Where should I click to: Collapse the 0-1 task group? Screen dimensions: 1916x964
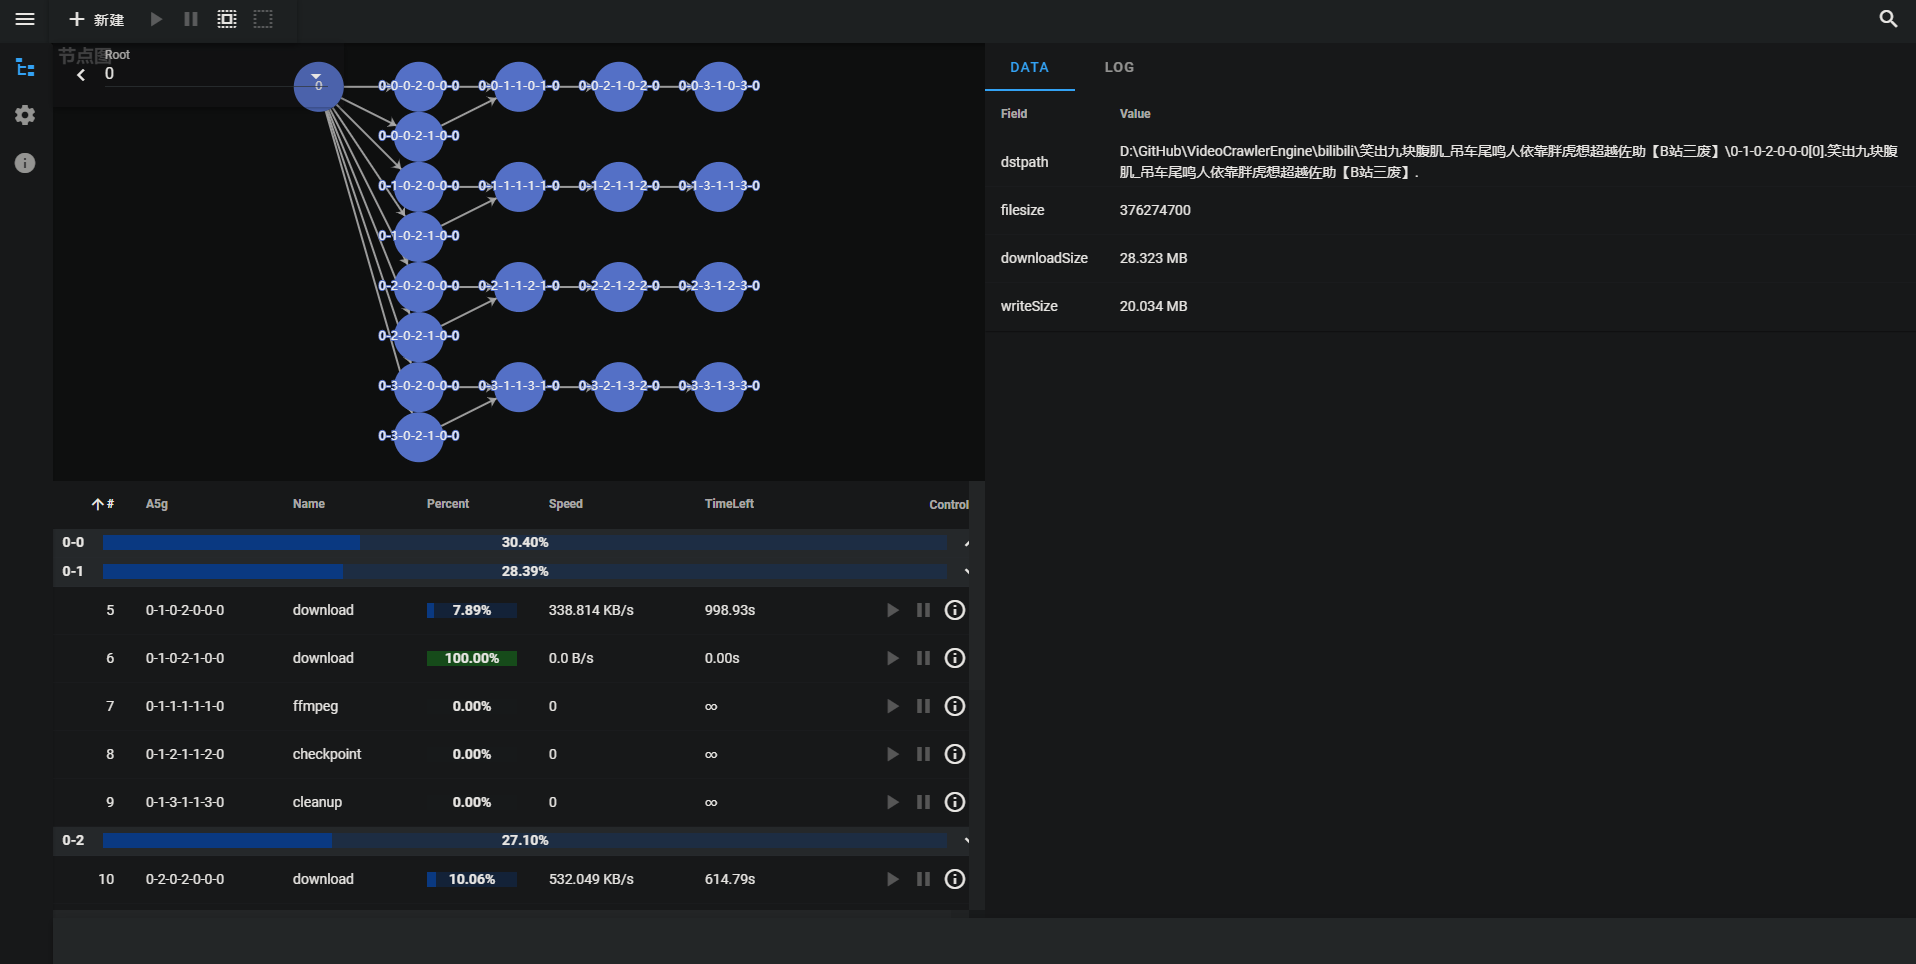966,571
